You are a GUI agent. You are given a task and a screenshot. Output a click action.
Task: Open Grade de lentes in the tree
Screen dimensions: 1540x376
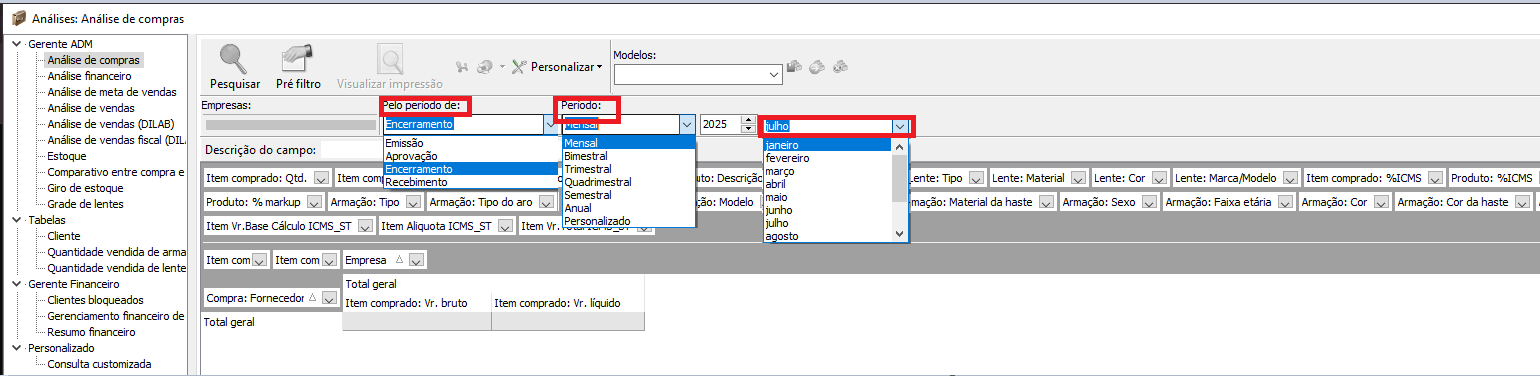point(87,204)
